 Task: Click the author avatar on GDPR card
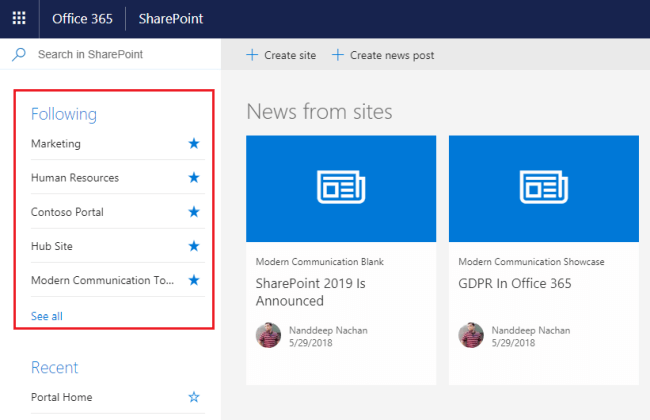coord(471,335)
